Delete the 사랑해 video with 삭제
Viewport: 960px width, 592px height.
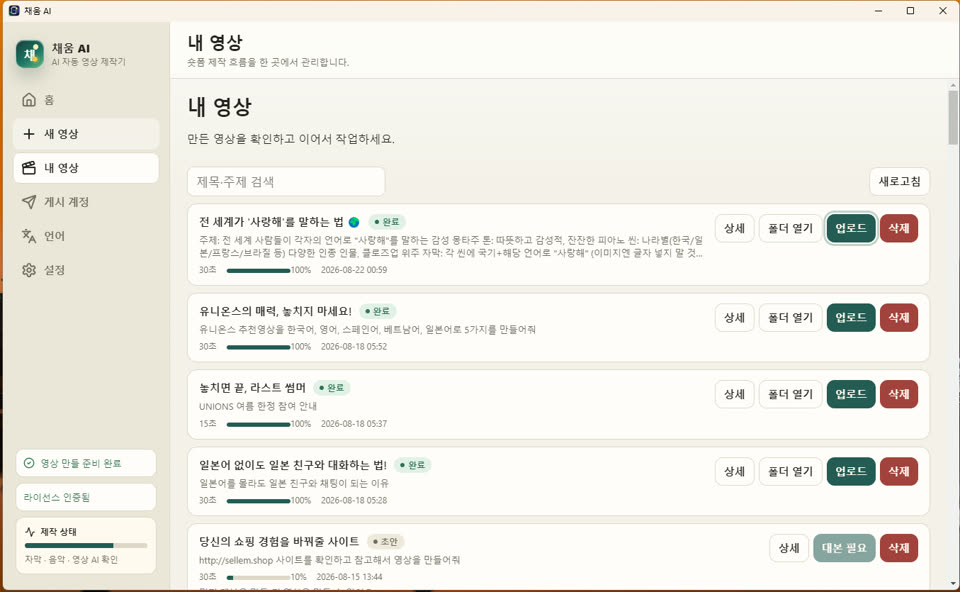(899, 228)
